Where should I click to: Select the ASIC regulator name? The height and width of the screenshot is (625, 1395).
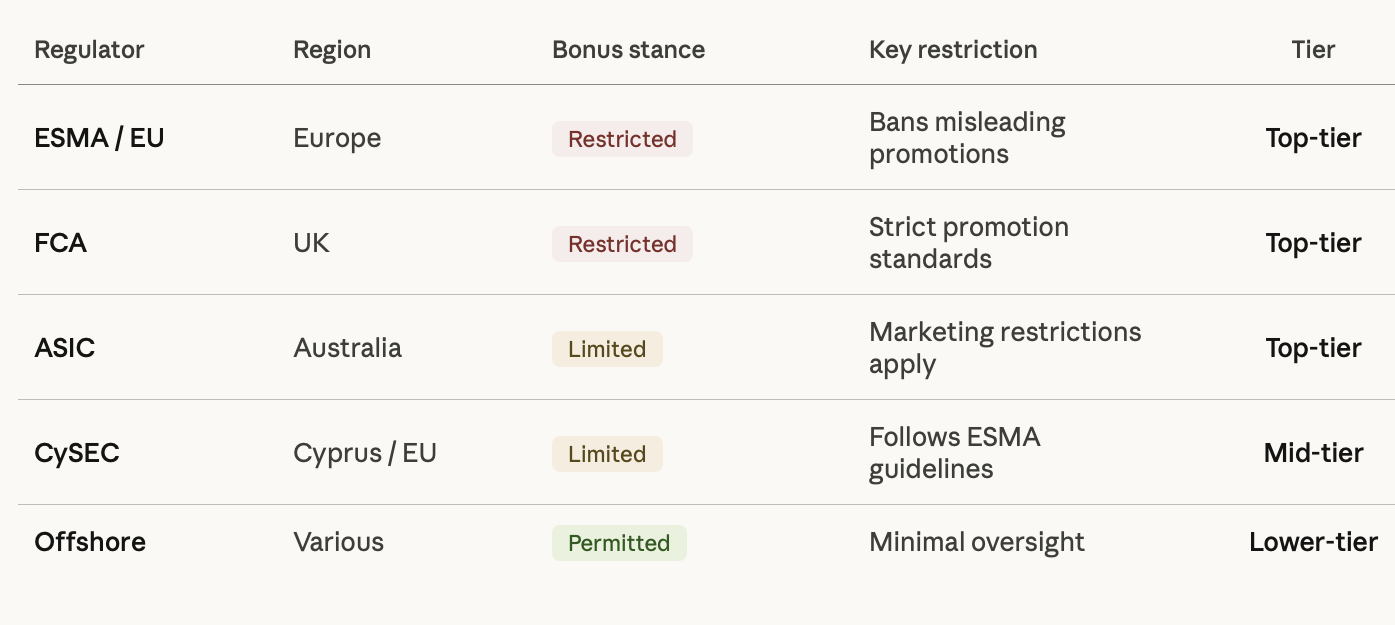coord(65,348)
